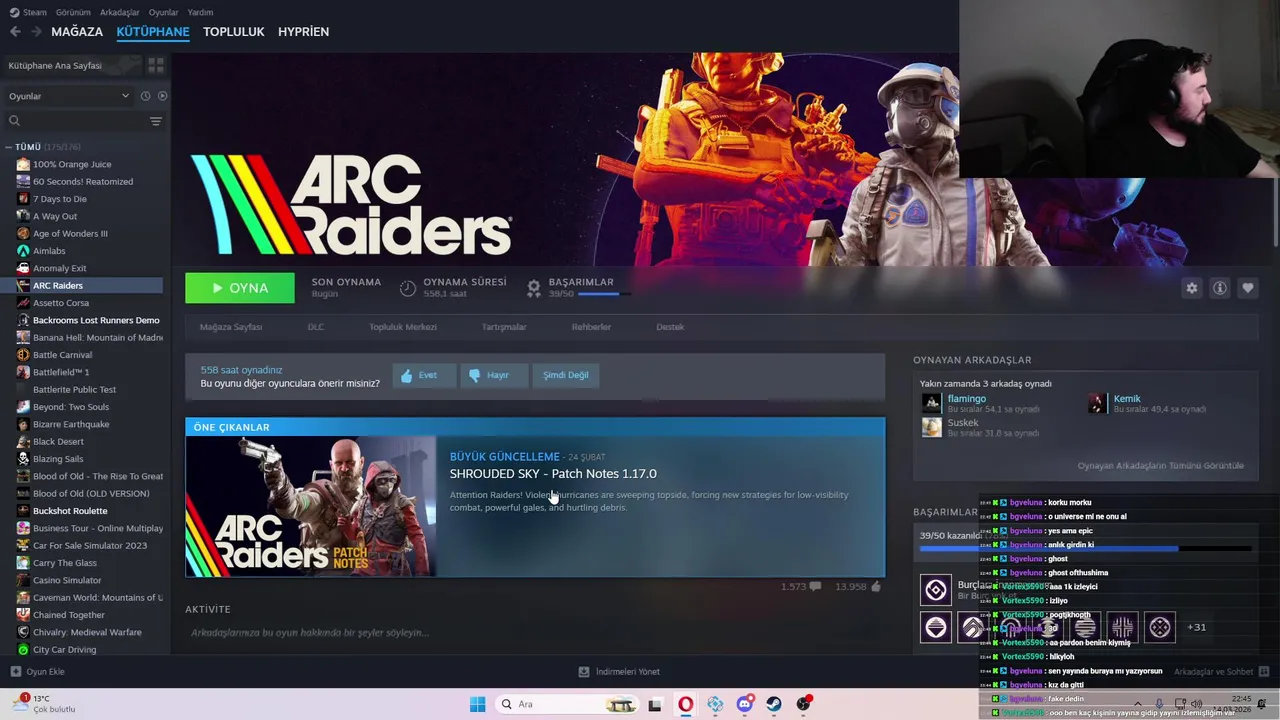
Task: Switch to the KÜTÜPHANE tab
Action: point(153,32)
